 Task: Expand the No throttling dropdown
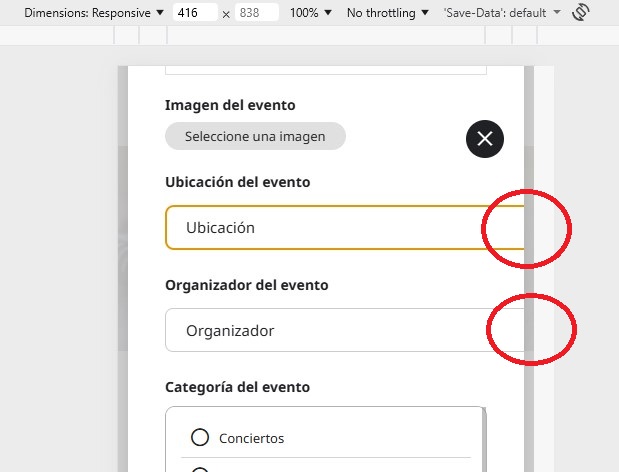click(388, 13)
